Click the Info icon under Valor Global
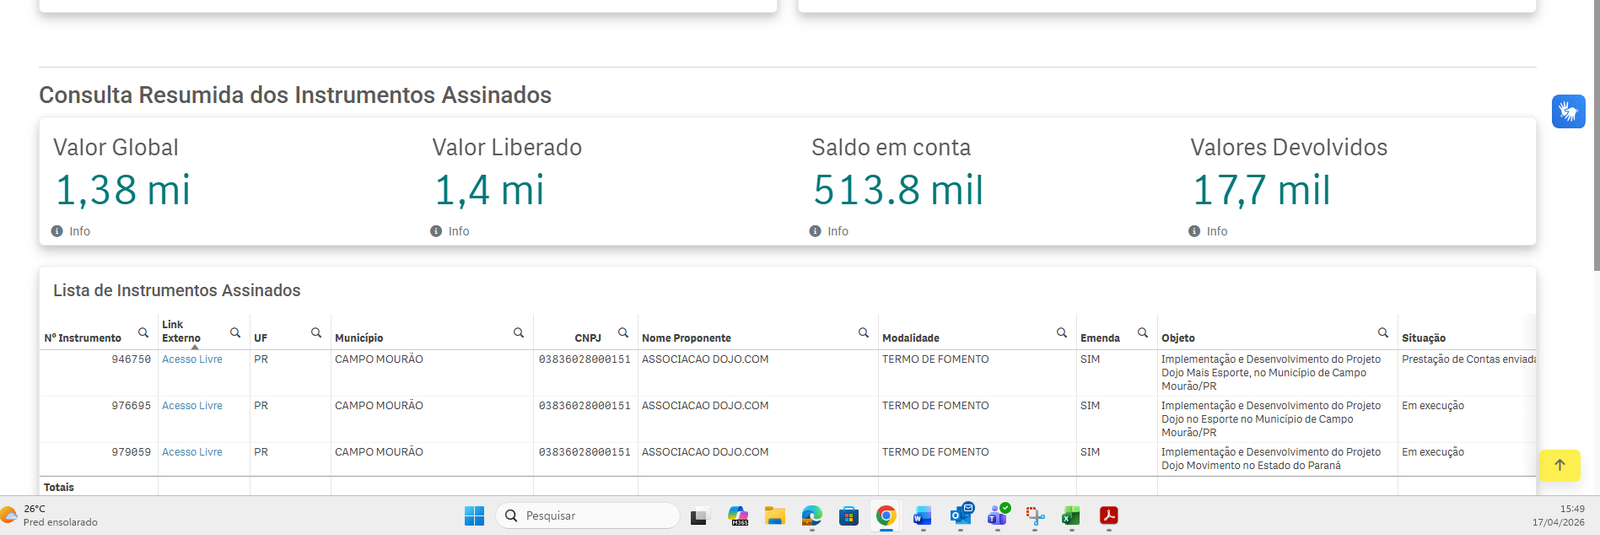The height and width of the screenshot is (535, 1600). (58, 231)
